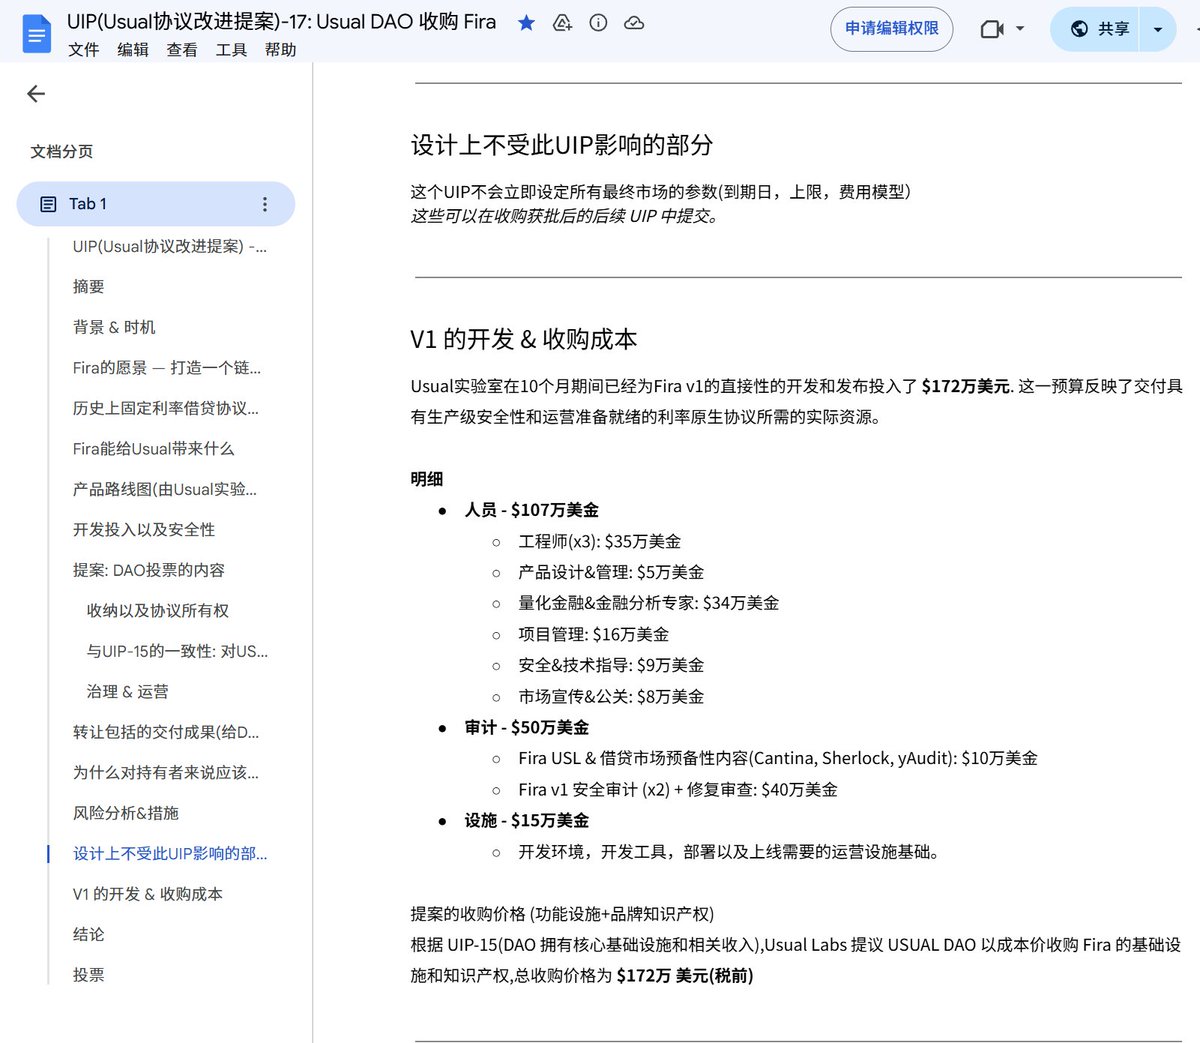Expand the share options dropdown arrow
Viewport: 1200px width, 1043px height.
1158,29
